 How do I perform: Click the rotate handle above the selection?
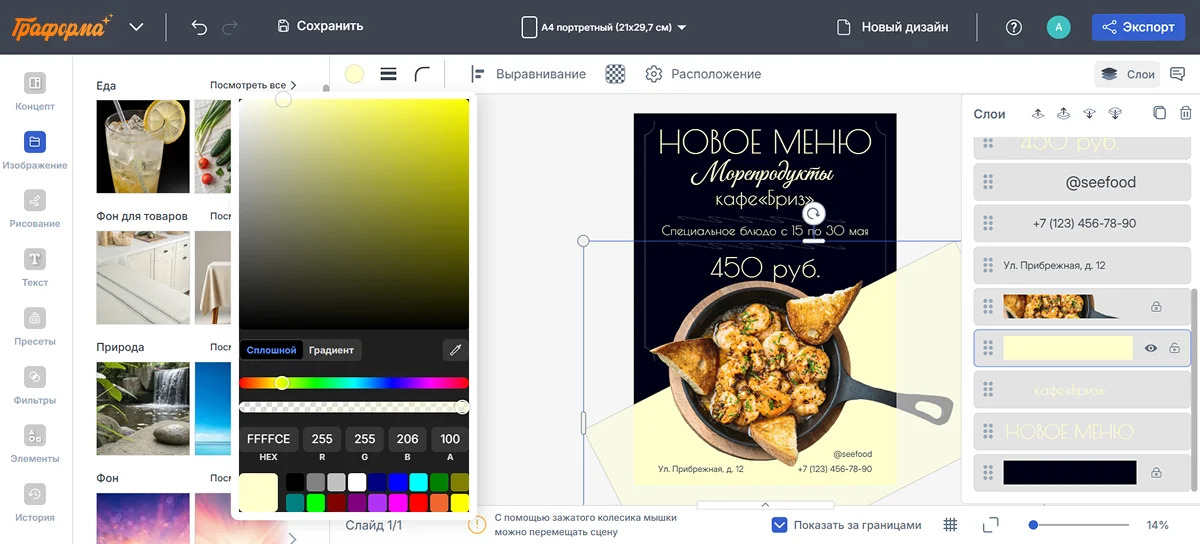point(814,213)
